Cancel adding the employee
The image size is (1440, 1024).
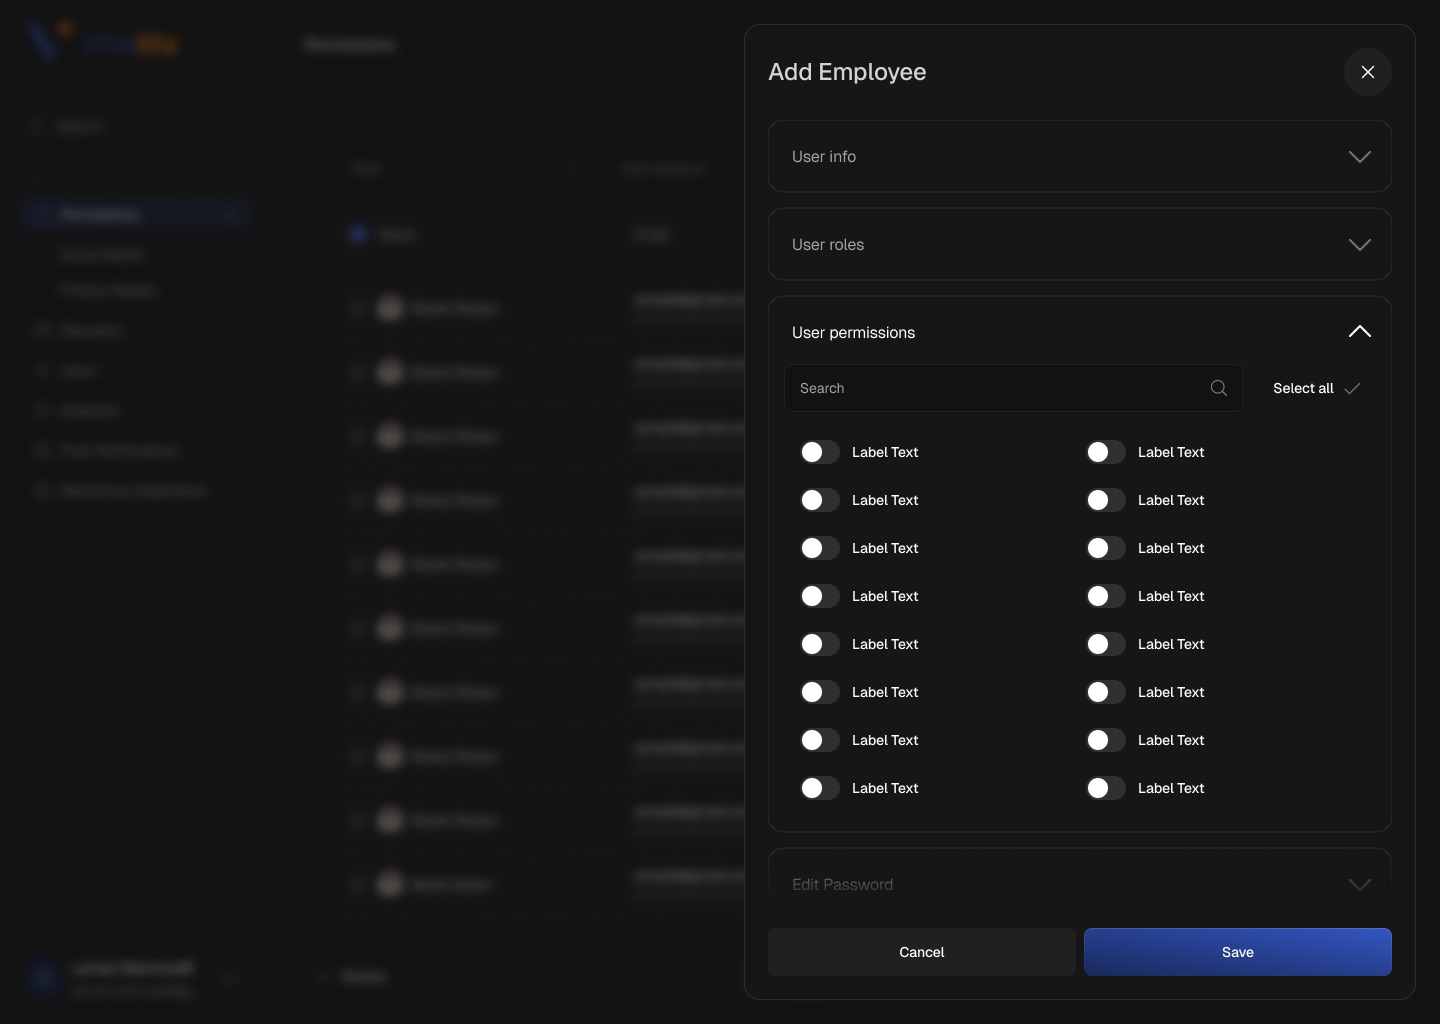(x=922, y=952)
